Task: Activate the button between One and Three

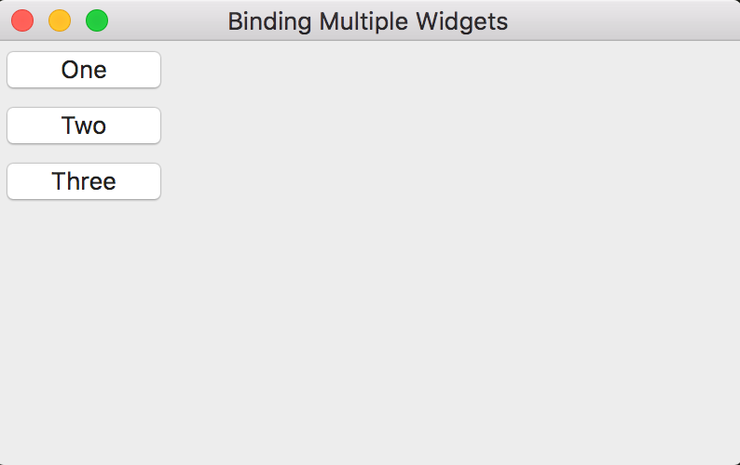Action: pos(84,126)
